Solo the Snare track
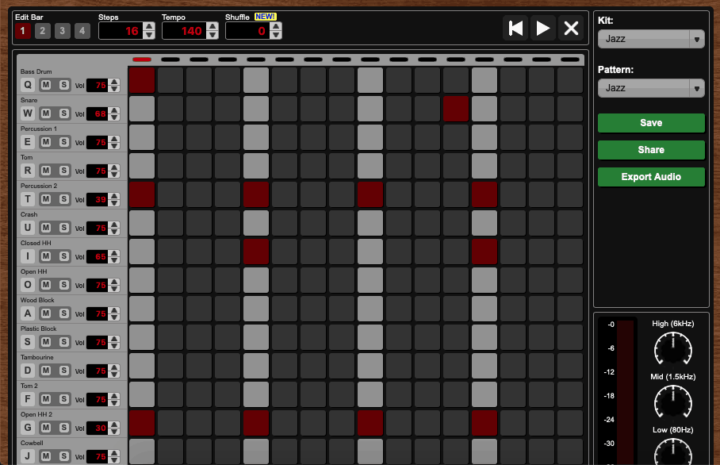The height and width of the screenshot is (465, 720). point(64,114)
